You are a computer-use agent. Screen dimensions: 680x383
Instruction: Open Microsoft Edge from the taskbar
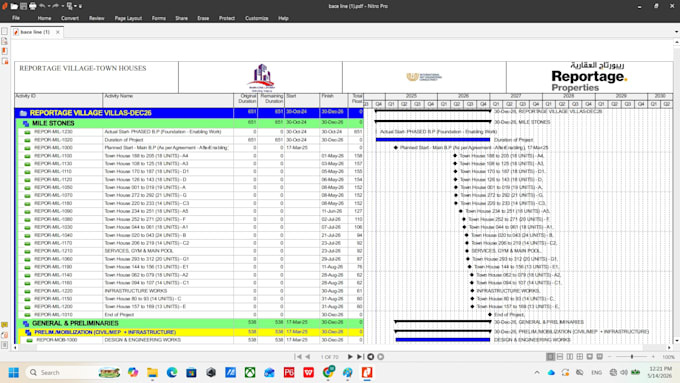pos(172,373)
